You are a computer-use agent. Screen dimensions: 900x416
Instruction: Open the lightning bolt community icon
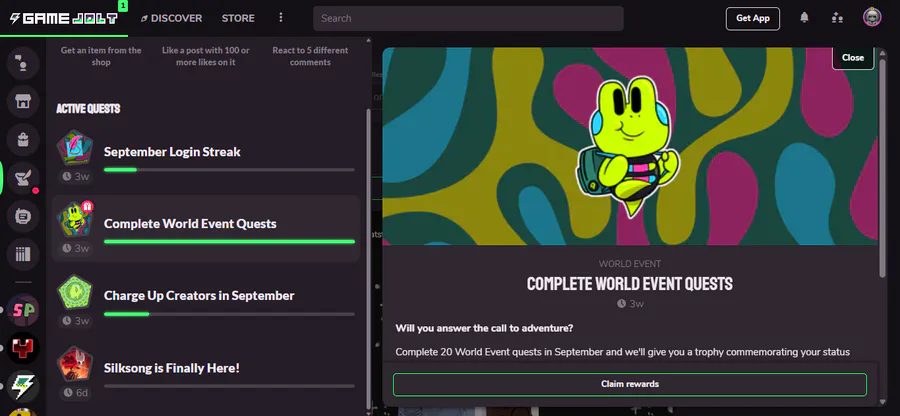click(23, 387)
